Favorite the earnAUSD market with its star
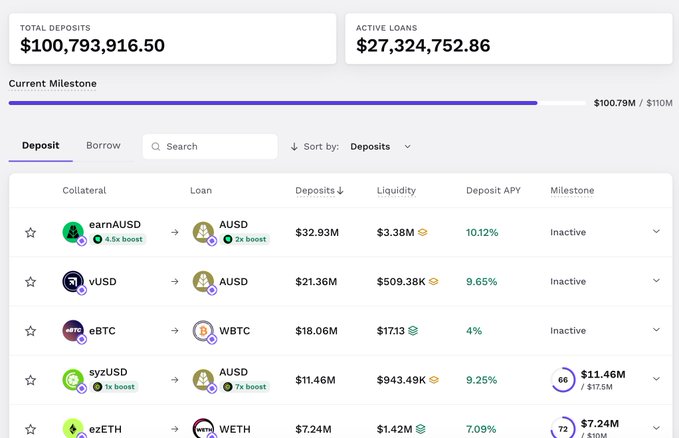679x438 pixels. coord(30,233)
